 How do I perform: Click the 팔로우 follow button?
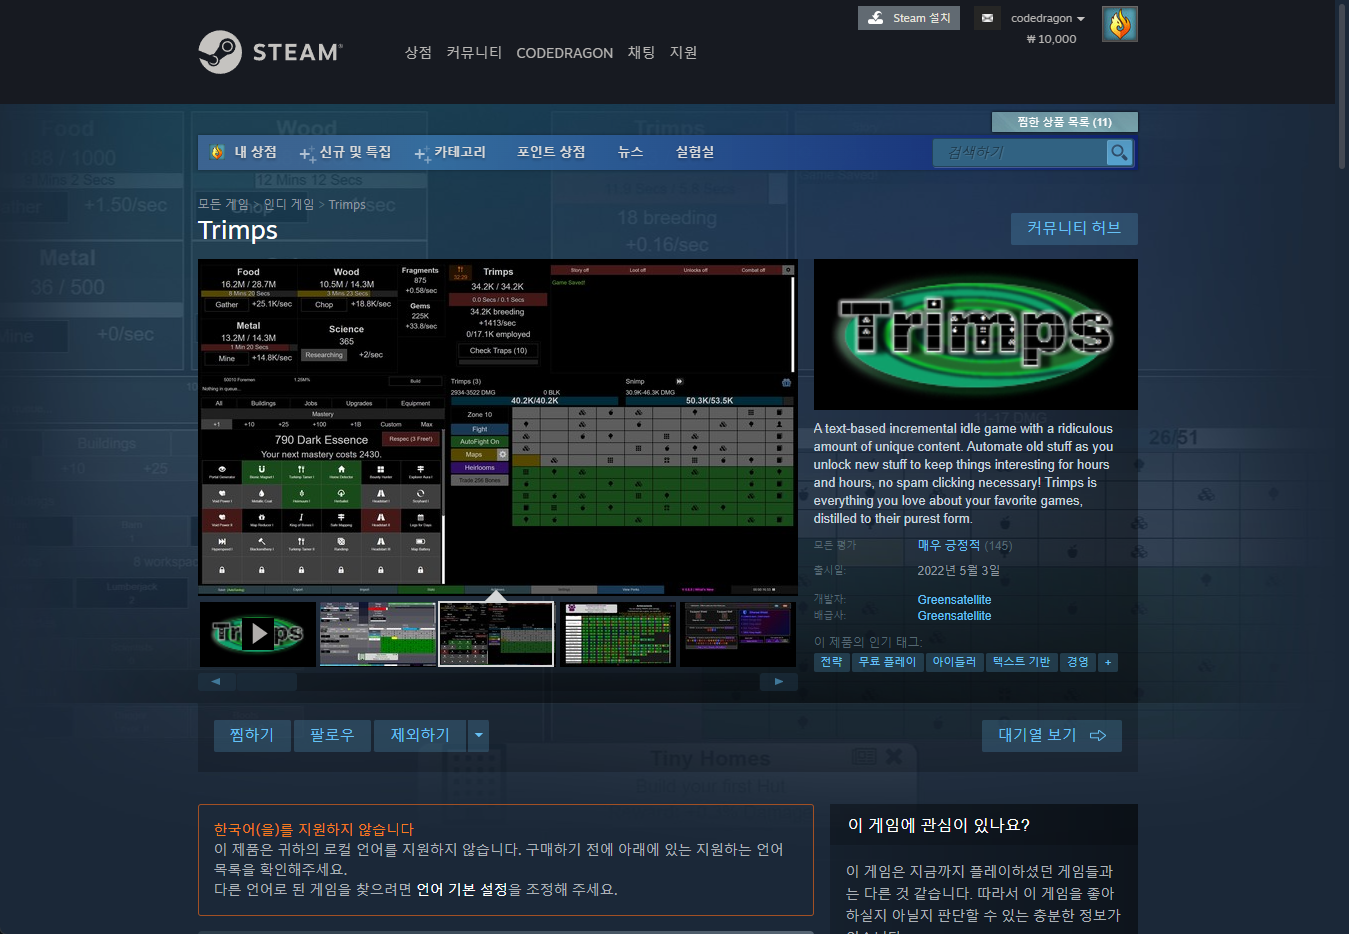[x=332, y=735]
